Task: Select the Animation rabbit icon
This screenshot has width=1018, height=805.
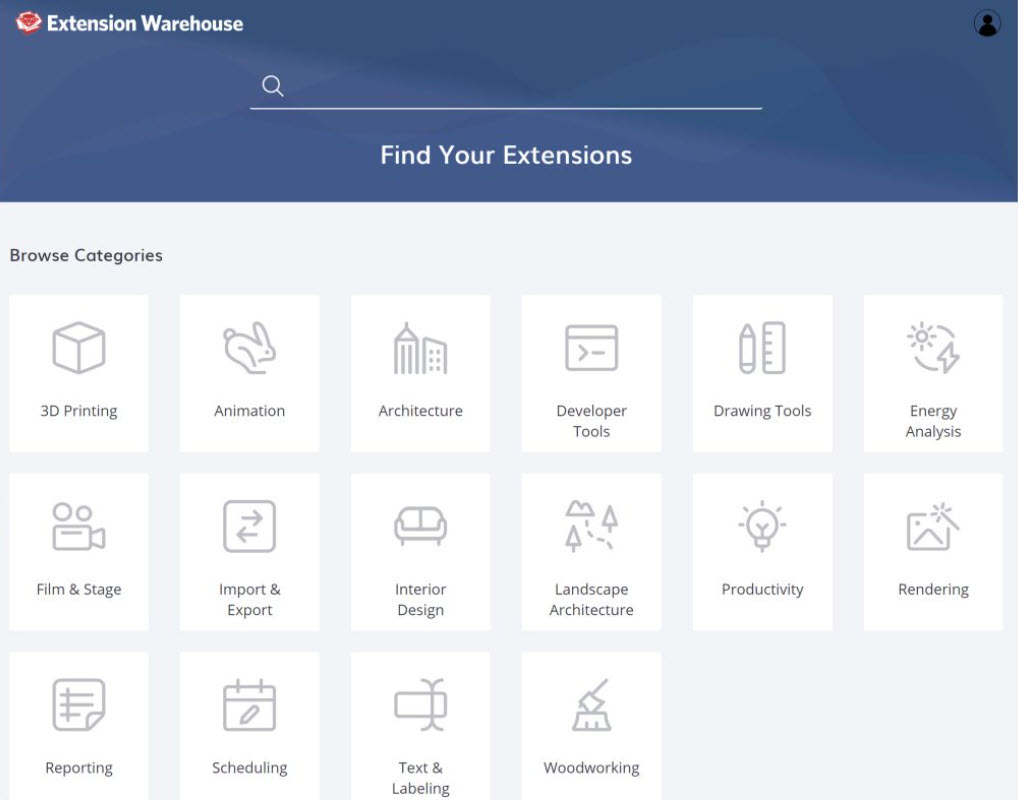Action: click(x=249, y=348)
